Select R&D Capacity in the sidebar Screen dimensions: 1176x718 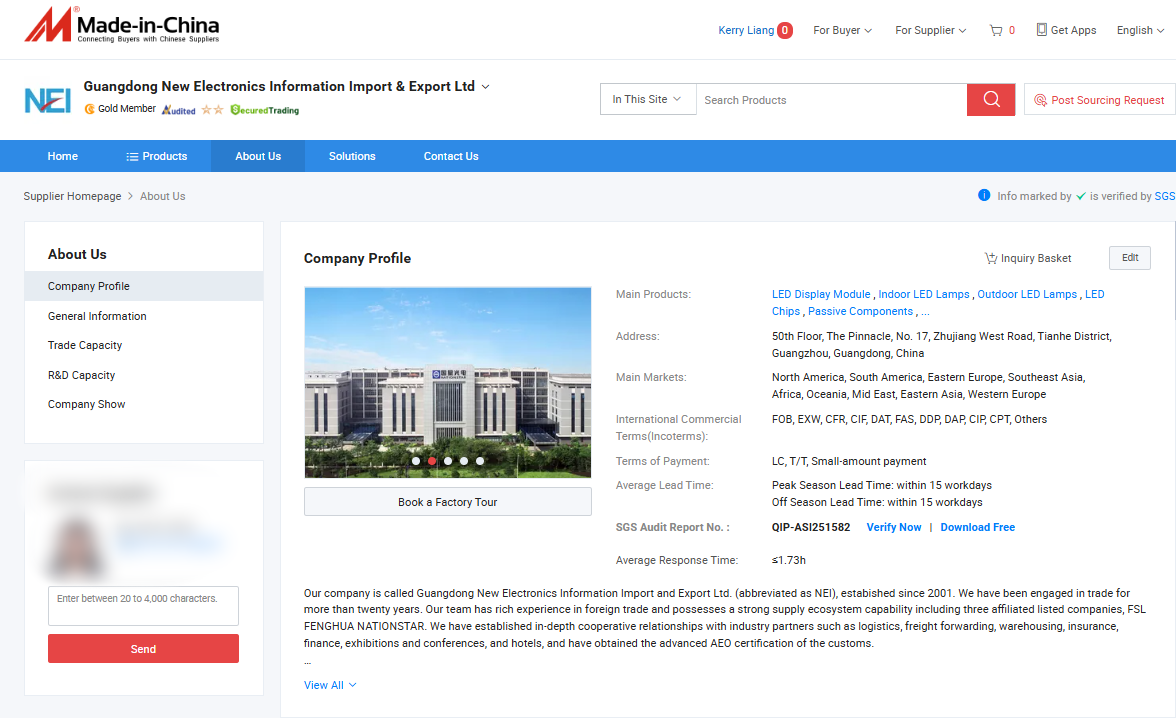tap(81, 375)
